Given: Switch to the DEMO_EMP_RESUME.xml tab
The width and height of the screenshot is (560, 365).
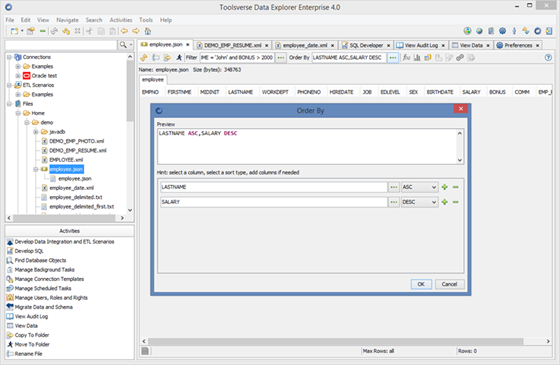Looking at the screenshot, I should (x=232, y=45).
